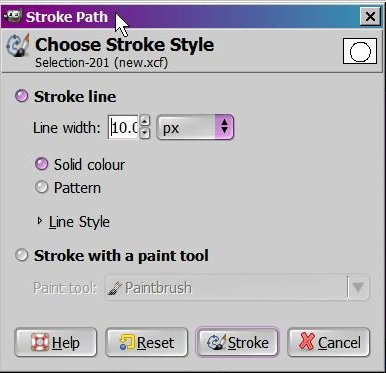Viewport: 386px width, 373px height.
Task: Click the yellow arrow icon on Reset
Action: 127,342
